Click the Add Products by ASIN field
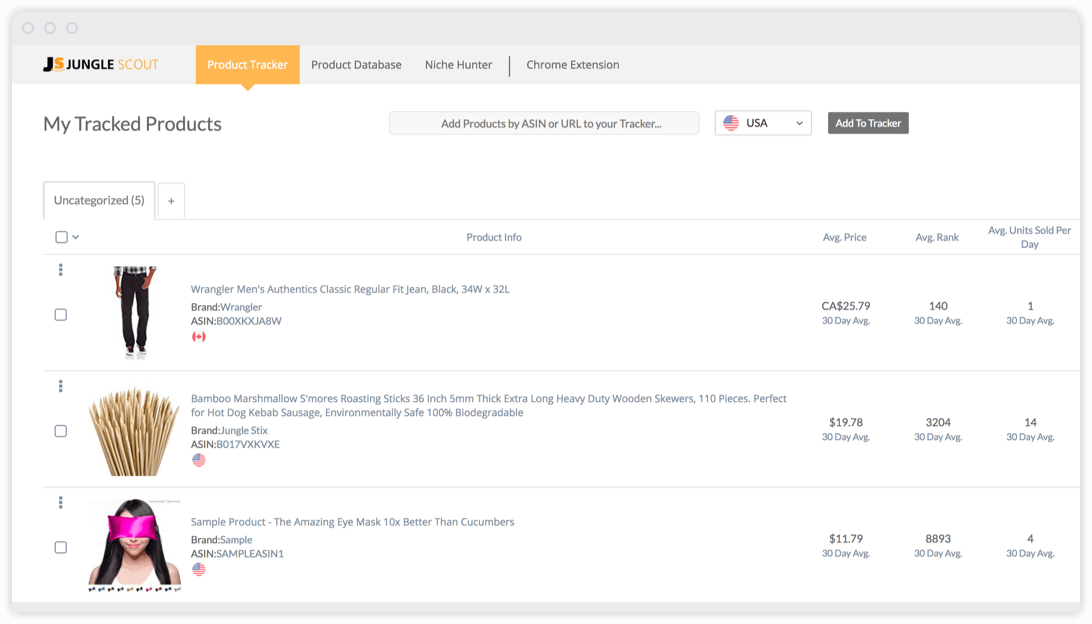The width and height of the screenshot is (1092, 624). [544, 123]
